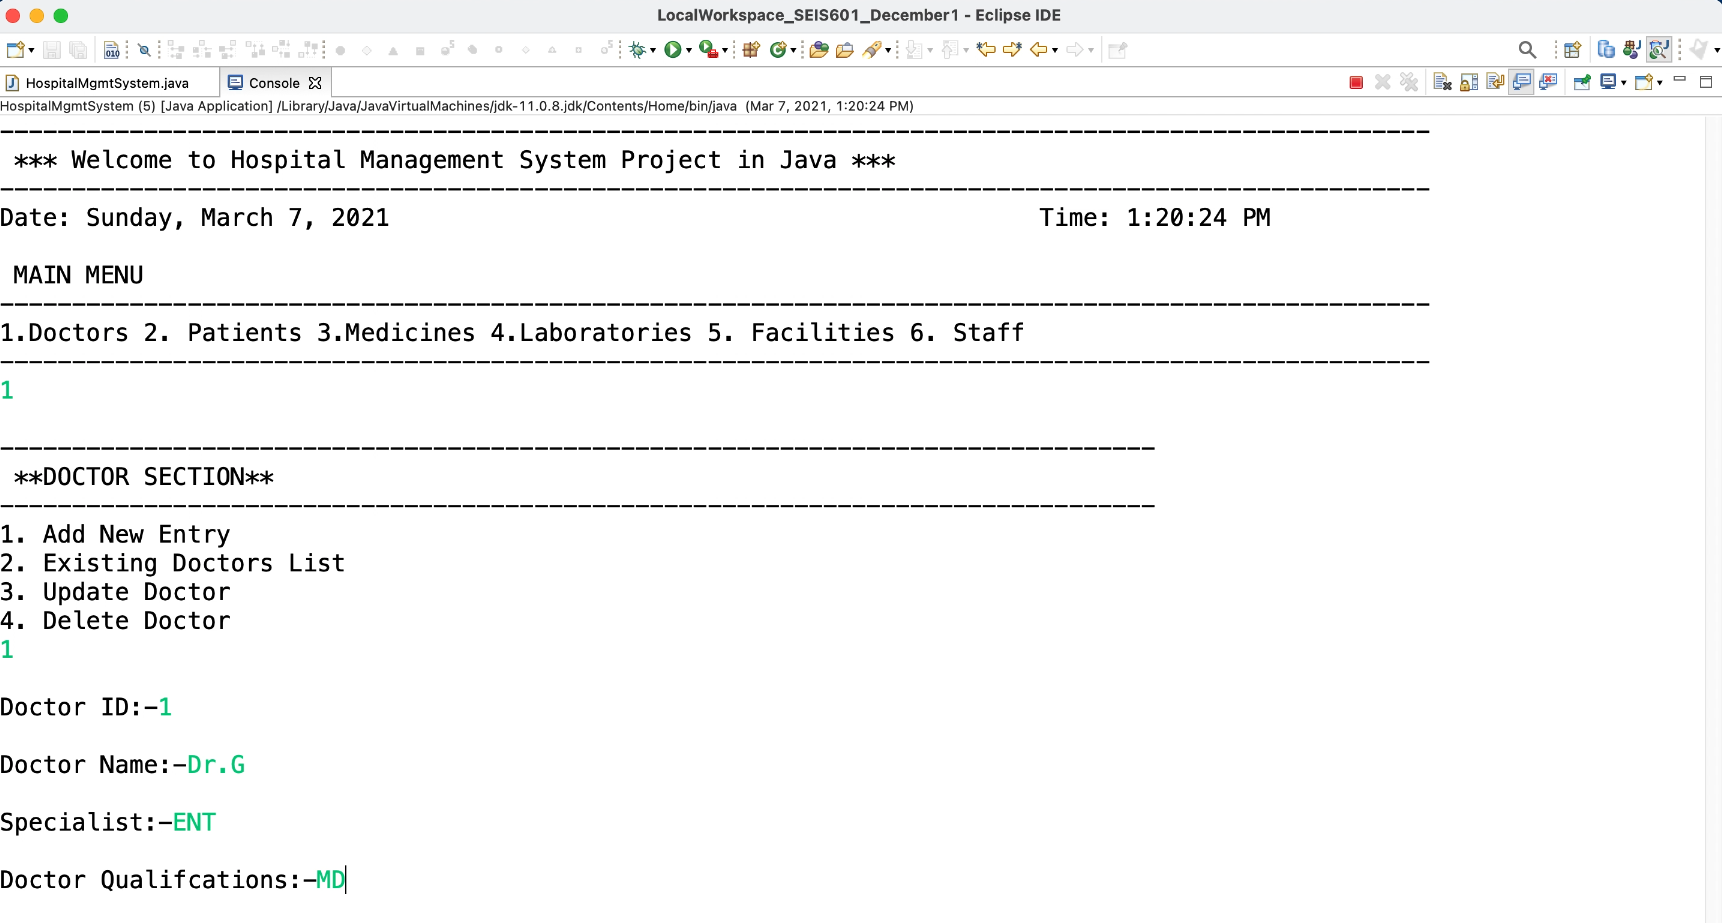Toggle Word Wrap in the console toolbar
This screenshot has height=923, width=1722.
point(1495,83)
